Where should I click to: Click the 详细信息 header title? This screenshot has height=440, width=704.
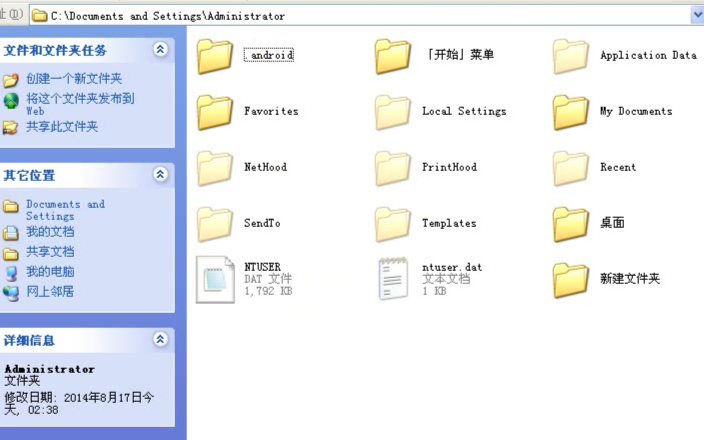pyautogui.click(x=29, y=340)
